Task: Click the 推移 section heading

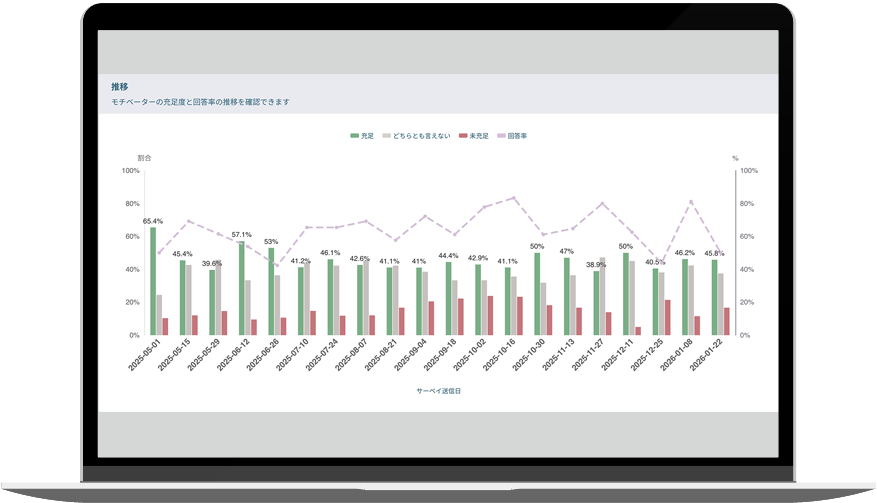Action: point(120,87)
